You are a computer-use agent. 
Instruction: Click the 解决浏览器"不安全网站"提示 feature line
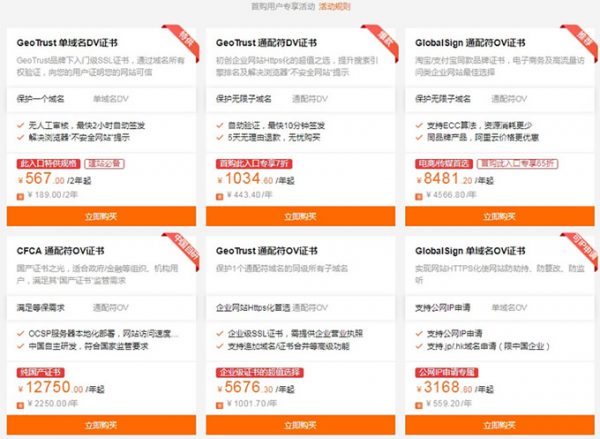tap(79, 137)
